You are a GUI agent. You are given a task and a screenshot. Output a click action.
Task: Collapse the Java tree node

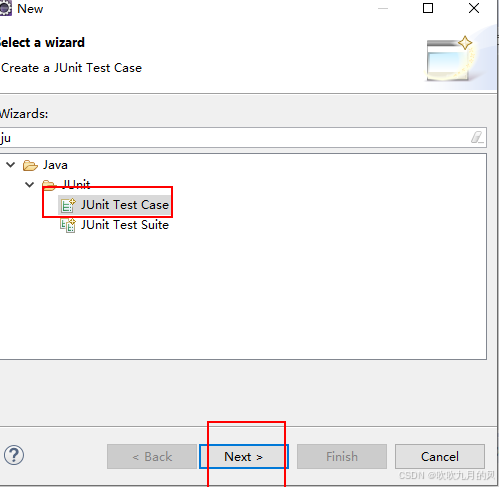point(11,165)
